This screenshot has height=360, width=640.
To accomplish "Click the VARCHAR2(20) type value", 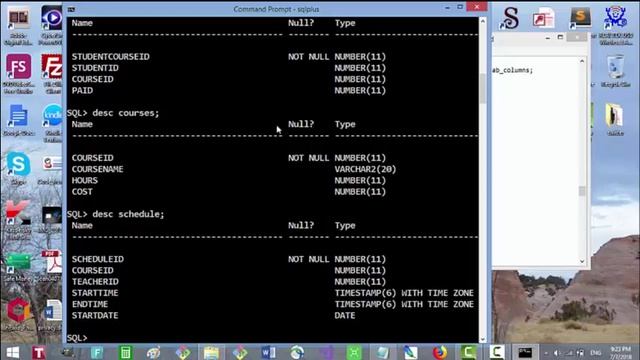I will pos(365,169).
